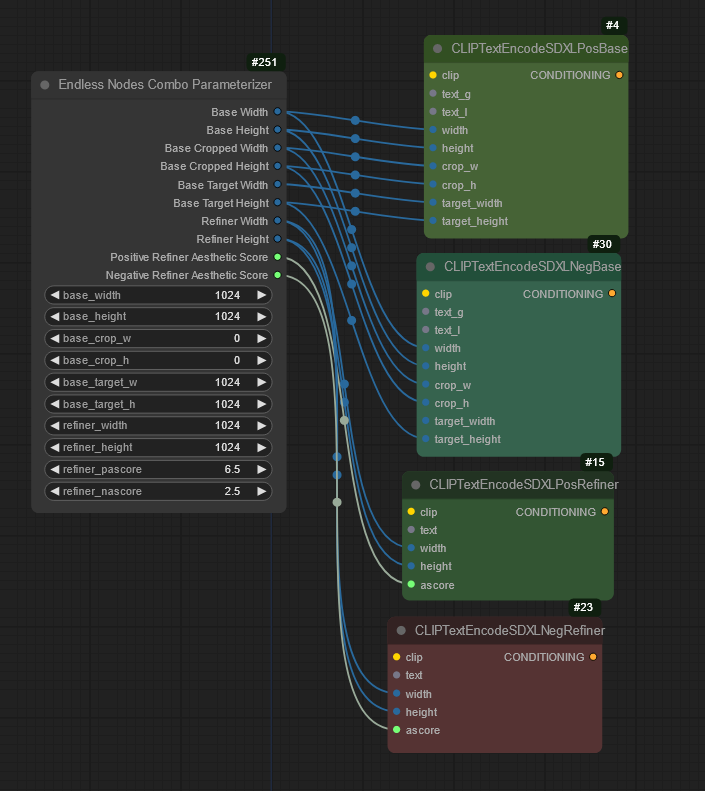Viewport: 705px width, 791px height.
Task: Click the Base Width output port
Action: [278, 112]
